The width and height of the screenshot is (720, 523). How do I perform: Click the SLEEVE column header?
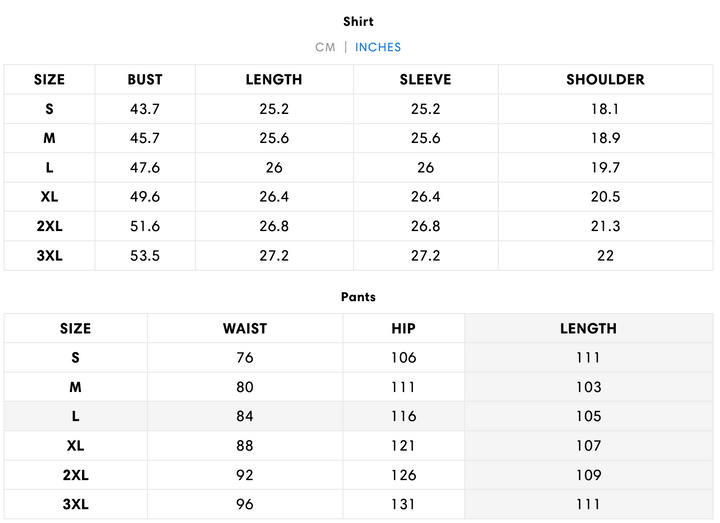[425, 80]
